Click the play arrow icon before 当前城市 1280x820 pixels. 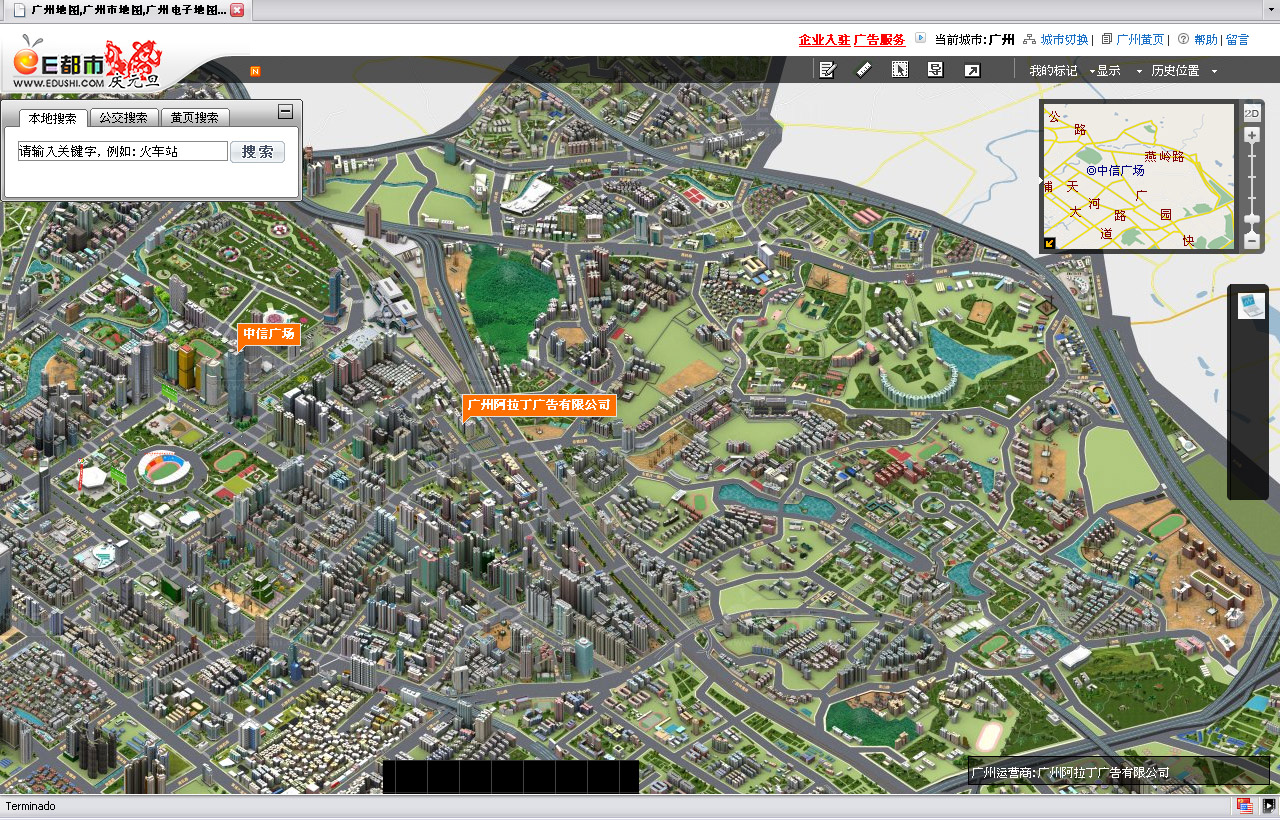point(920,39)
